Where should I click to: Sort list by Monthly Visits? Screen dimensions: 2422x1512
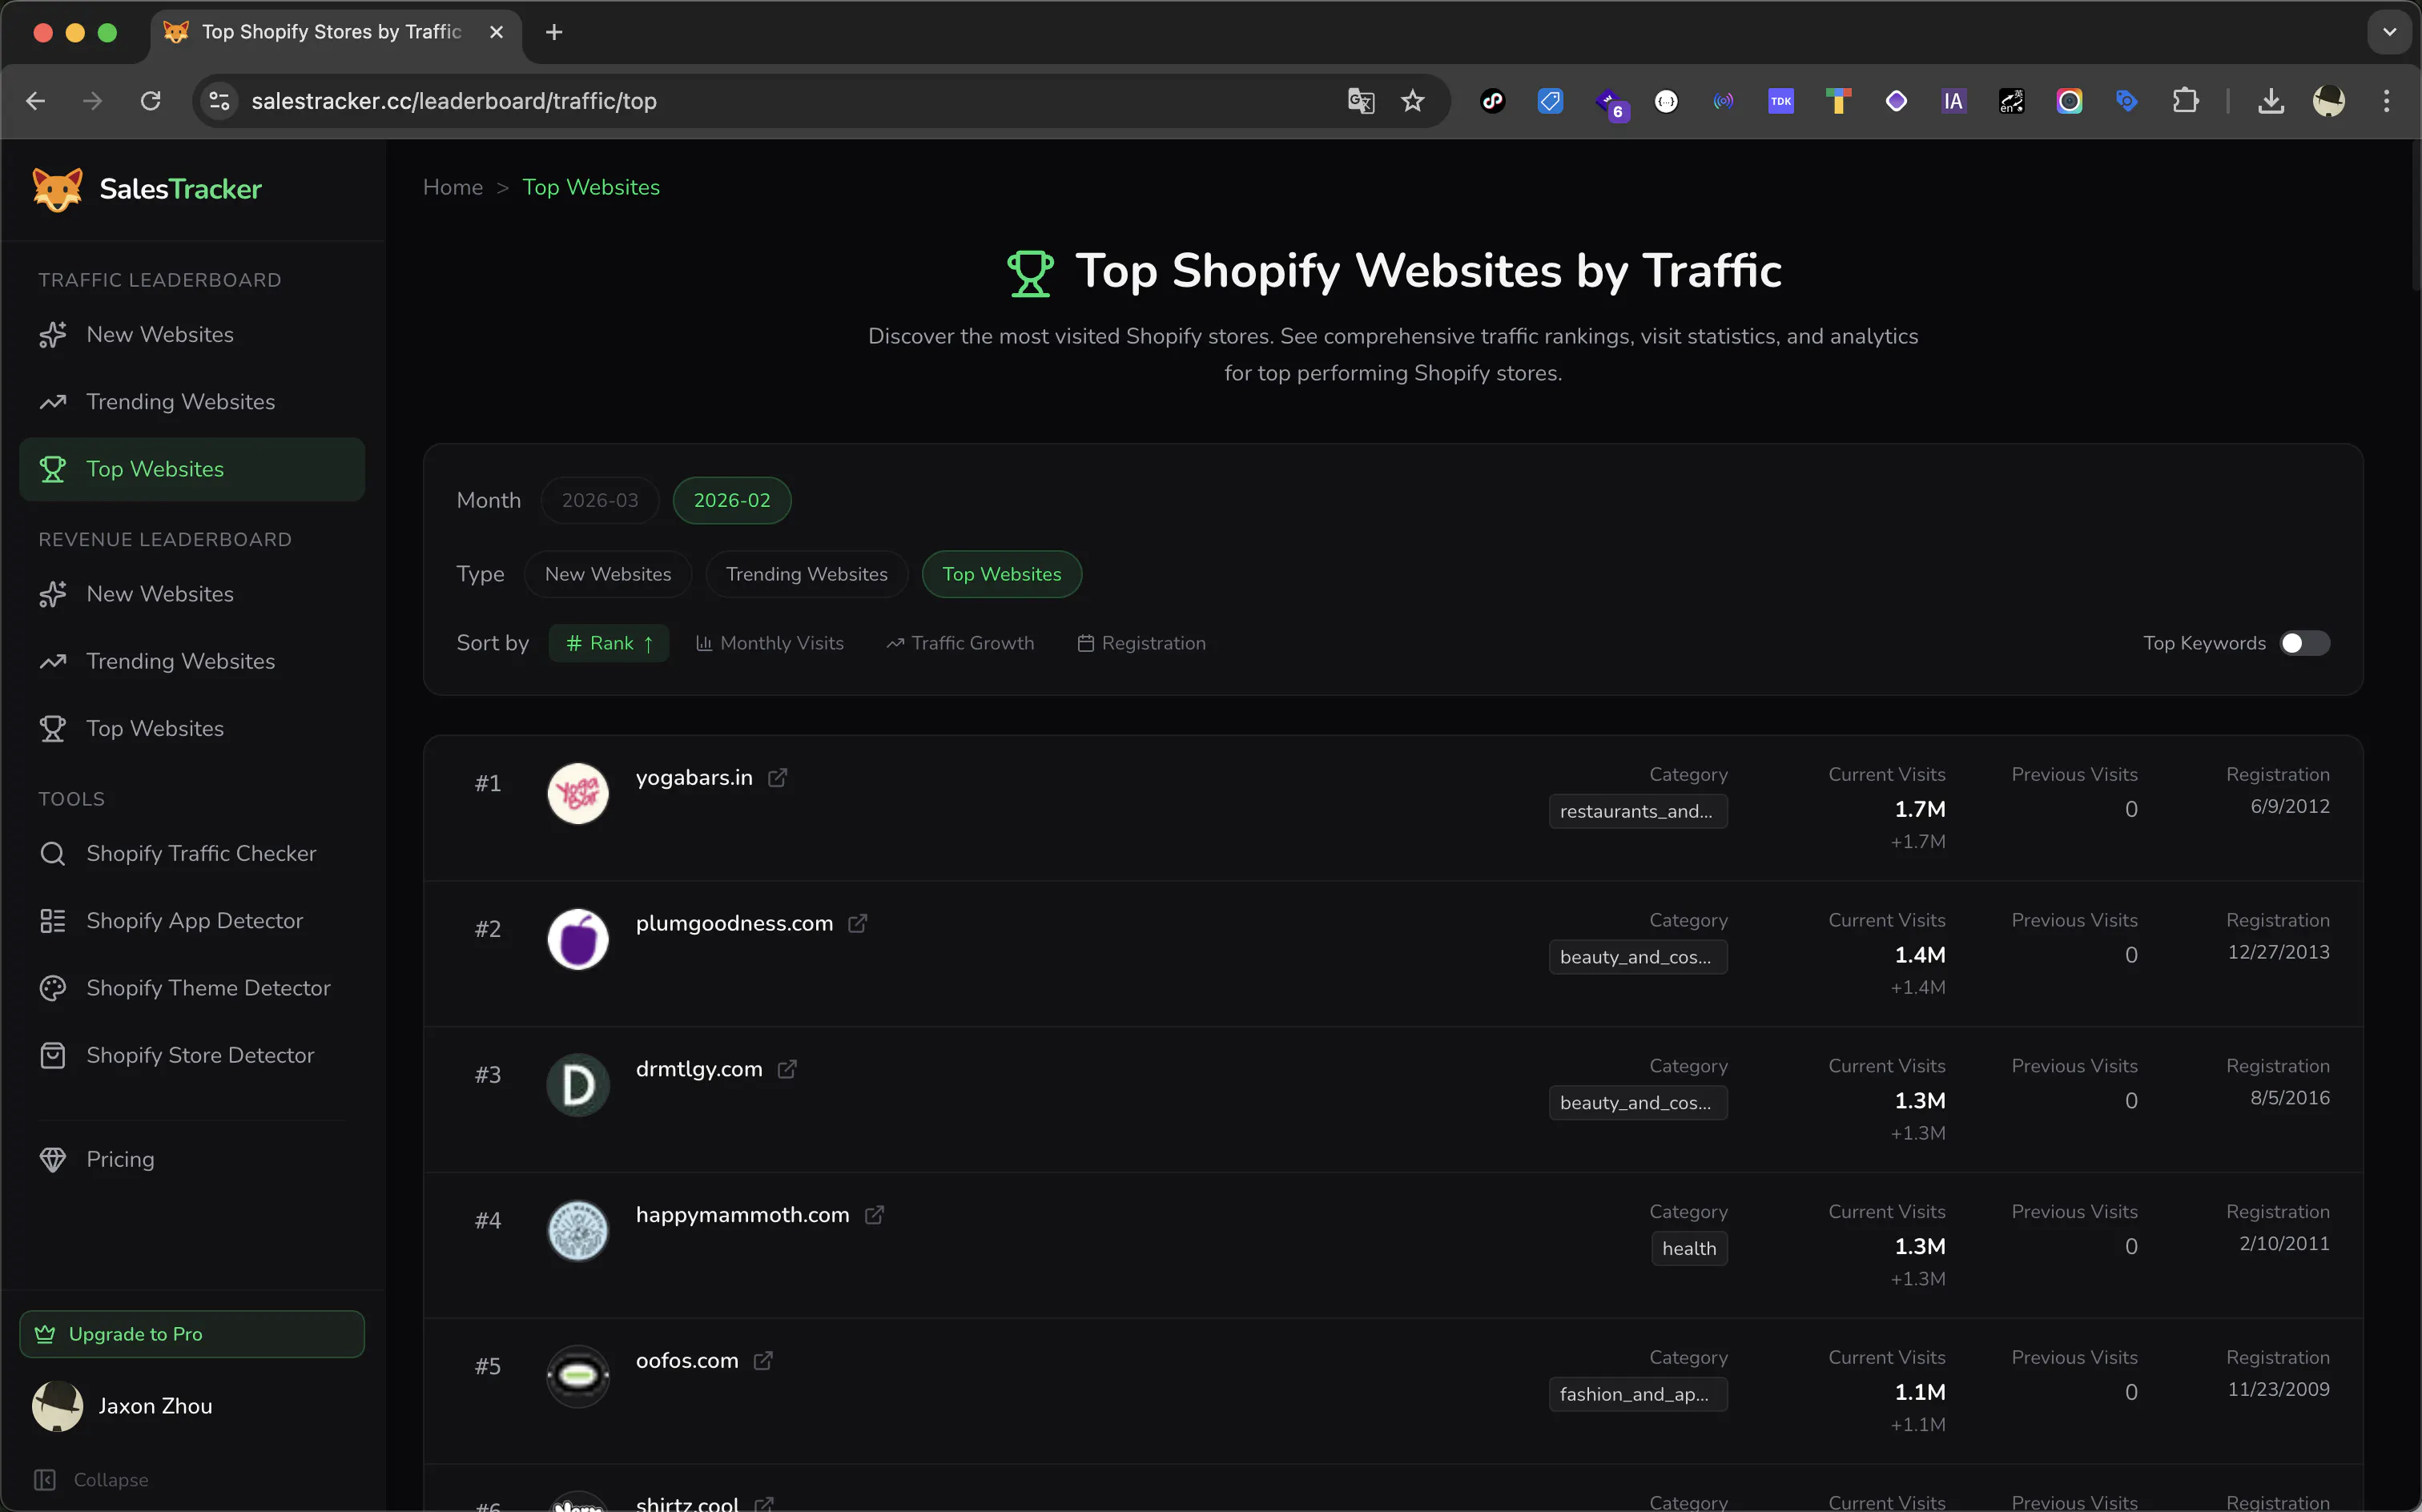[770, 643]
